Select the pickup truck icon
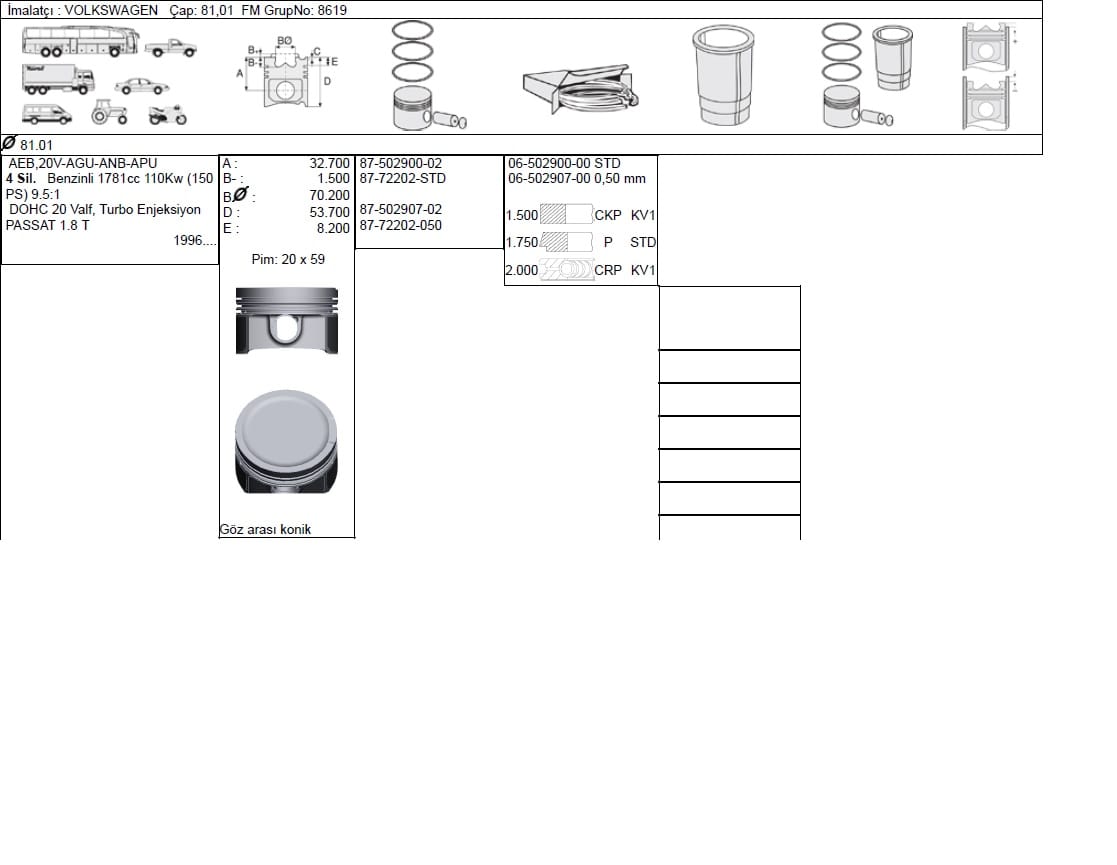Viewport: 1117px width, 865px height. pyautogui.click(x=170, y=48)
